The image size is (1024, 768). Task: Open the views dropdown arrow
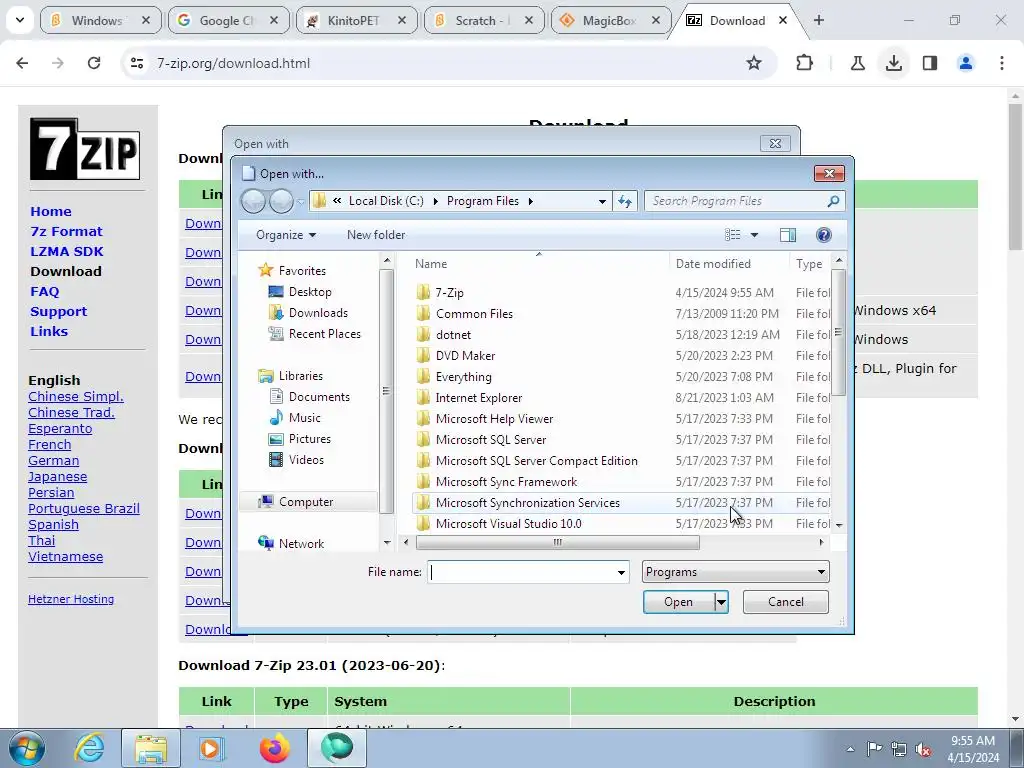coord(754,235)
